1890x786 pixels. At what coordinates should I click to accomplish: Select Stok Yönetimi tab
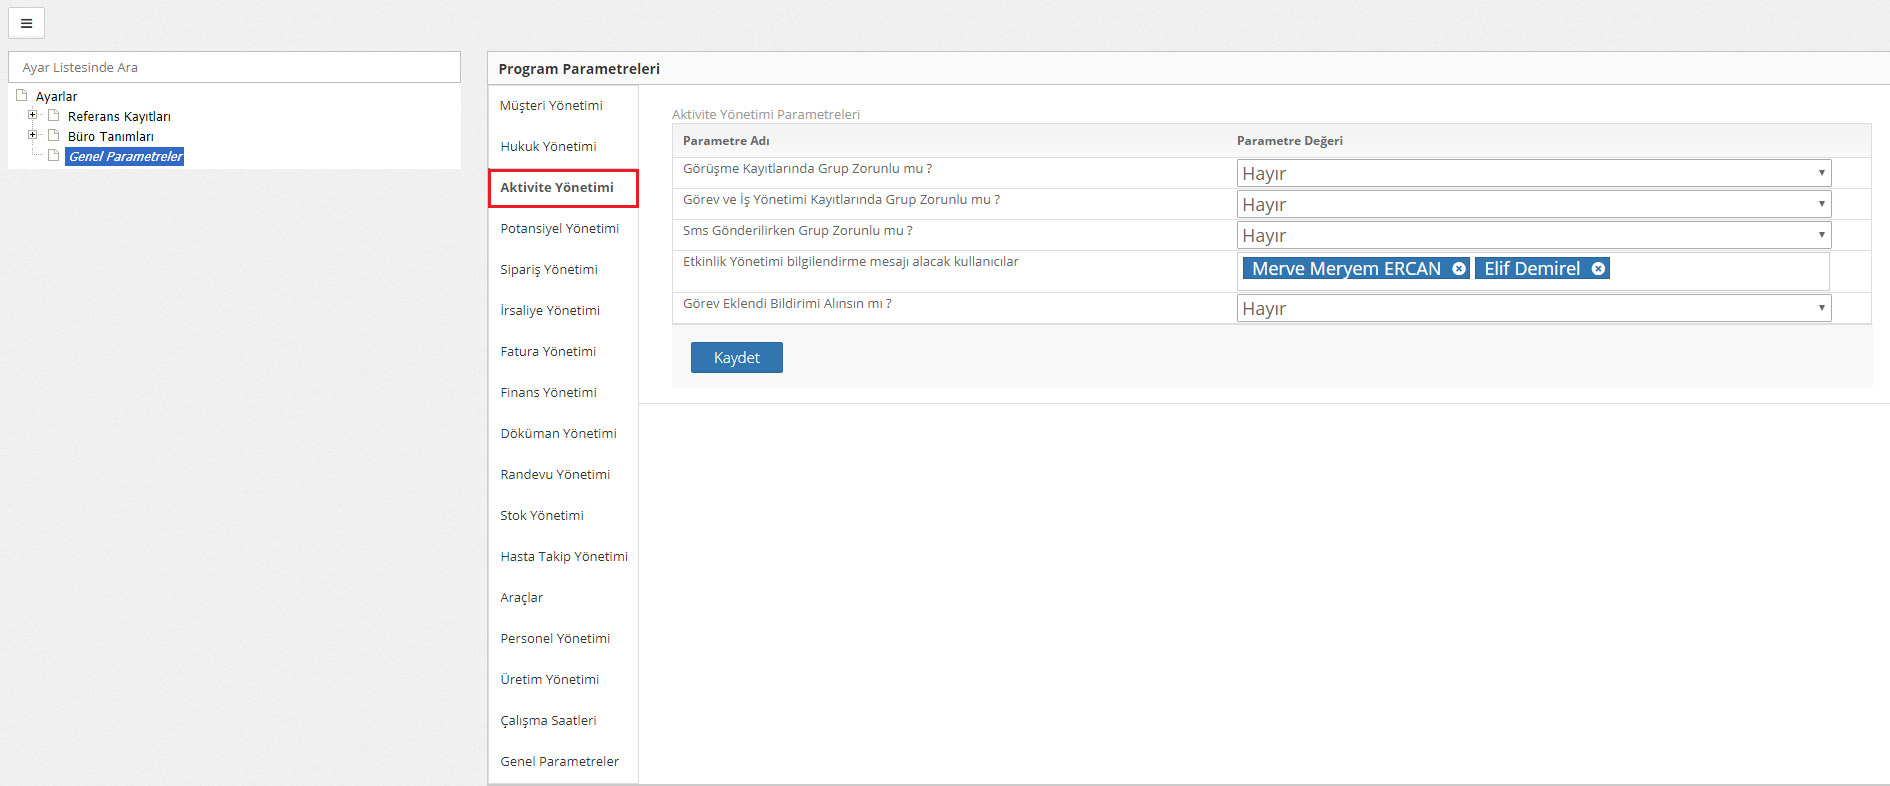tap(542, 515)
